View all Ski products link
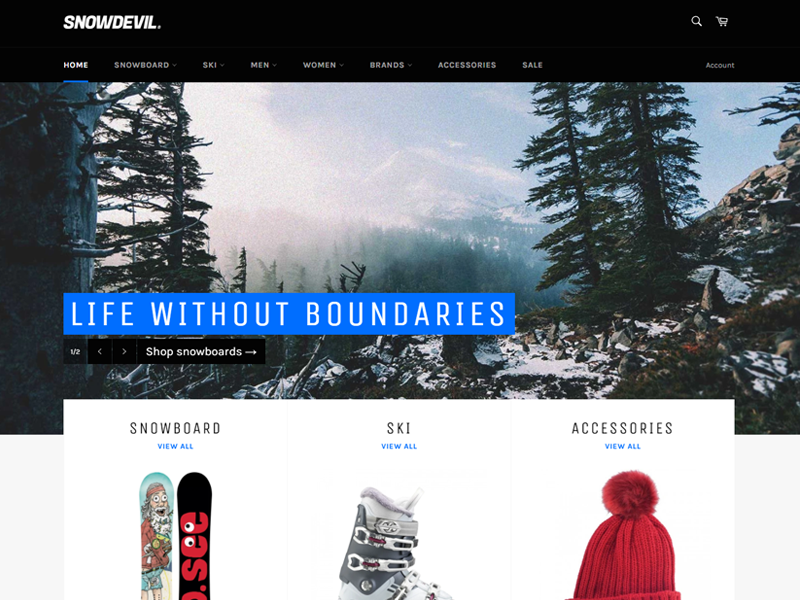The height and width of the screenshot is (600, 800). pos(399,446)
